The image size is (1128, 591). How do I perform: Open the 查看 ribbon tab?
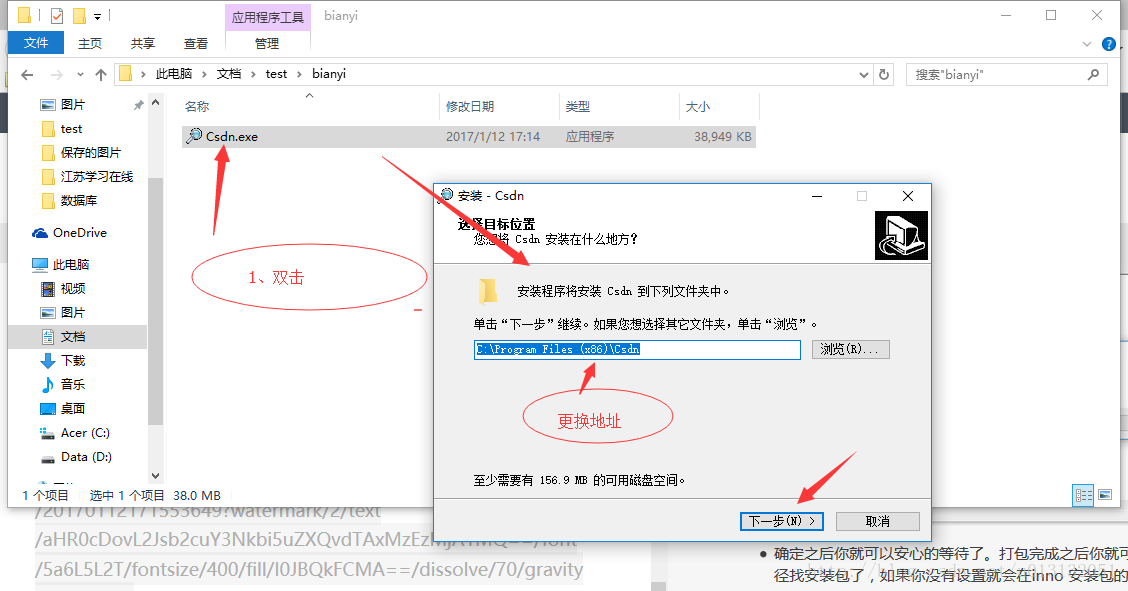point(196,44)
